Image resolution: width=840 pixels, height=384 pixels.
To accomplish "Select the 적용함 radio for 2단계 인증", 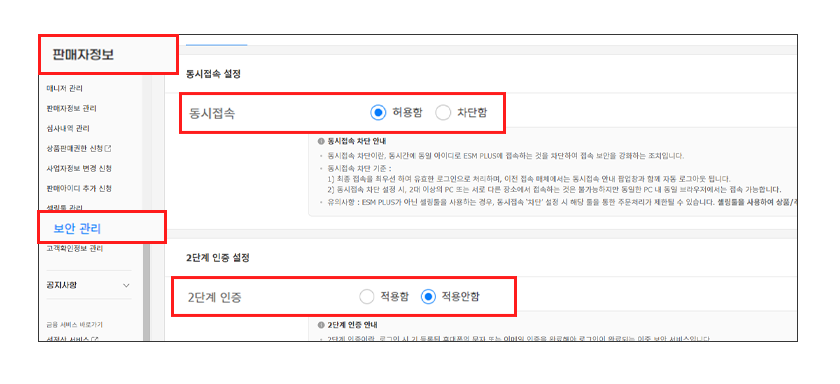I will [367, 297].
